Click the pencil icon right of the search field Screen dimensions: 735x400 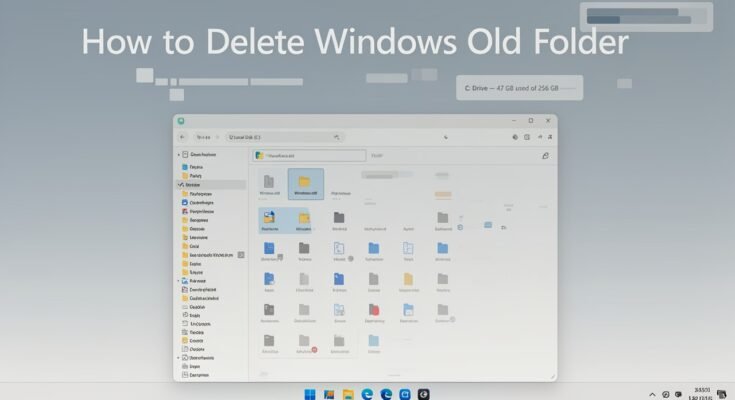point(545,156)
